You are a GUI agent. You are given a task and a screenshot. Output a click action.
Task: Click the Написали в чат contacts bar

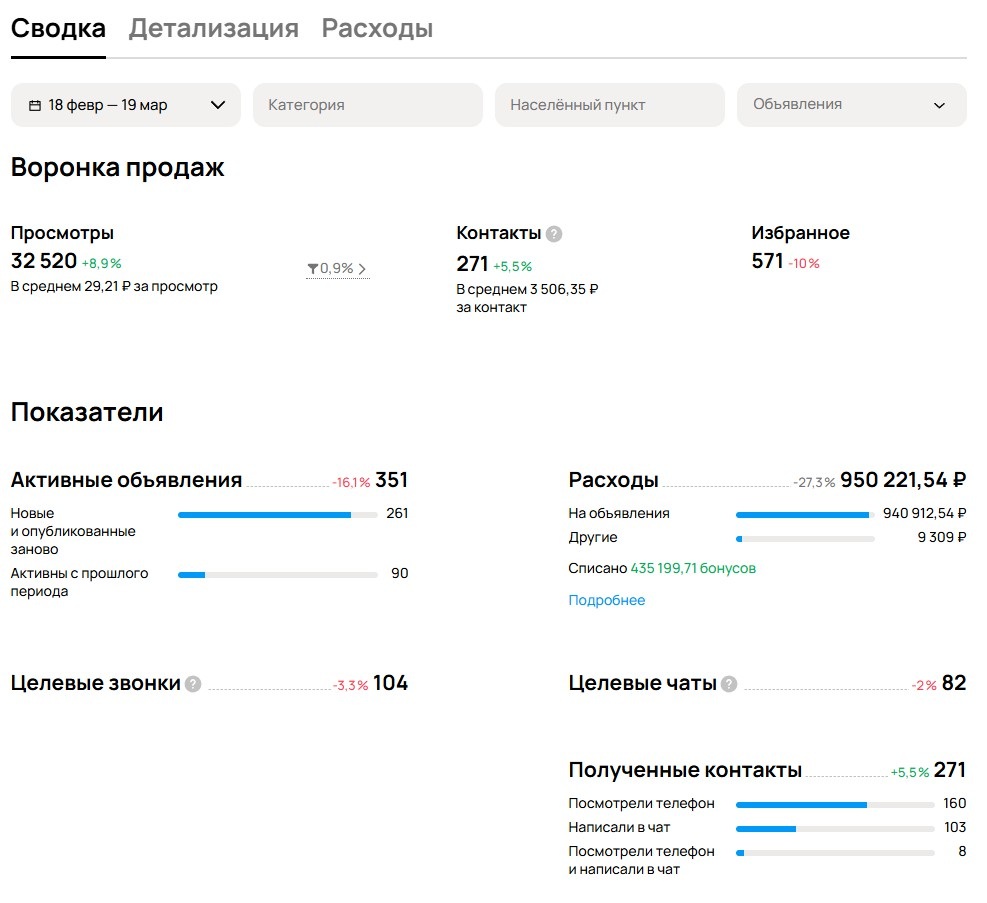coord(835,829)
